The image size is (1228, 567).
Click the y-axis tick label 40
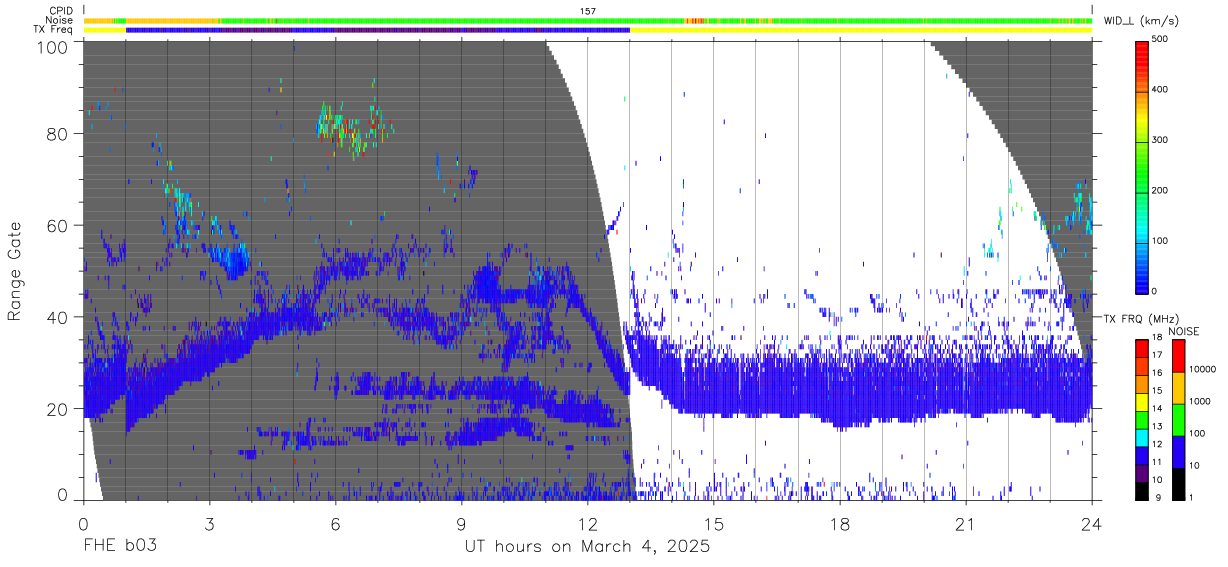point(58,317)
